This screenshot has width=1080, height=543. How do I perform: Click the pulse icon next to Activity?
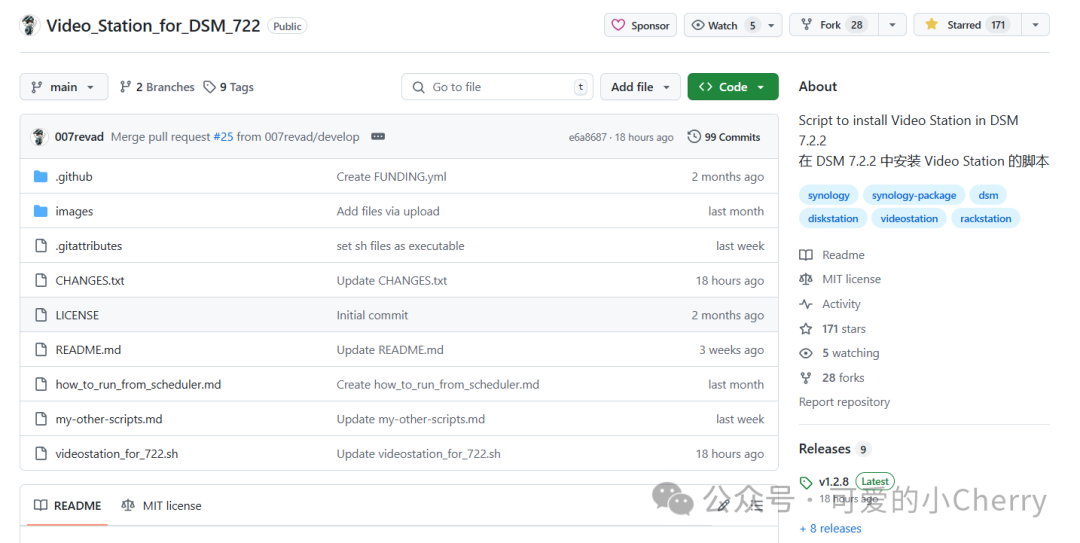coord(806,304)
